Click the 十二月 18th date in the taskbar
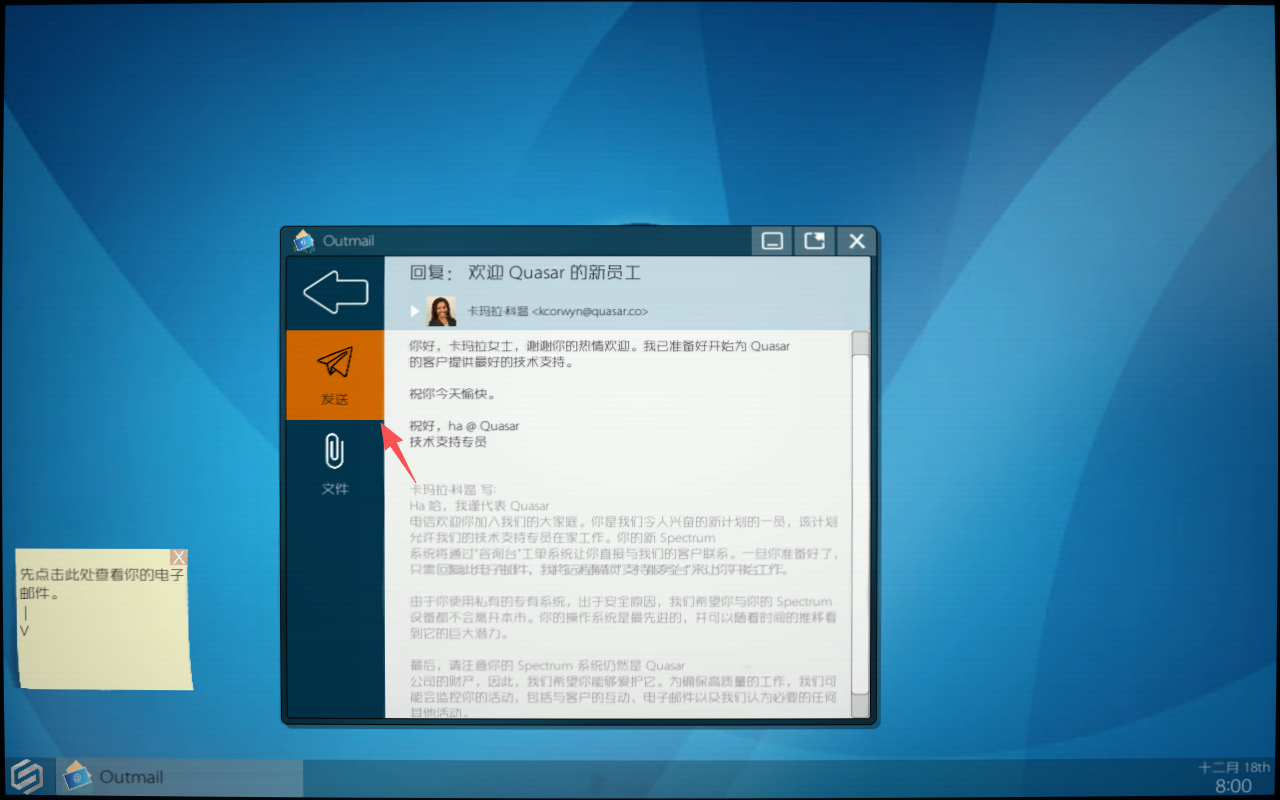1280x800 pixels. [x=1234, y=767]
